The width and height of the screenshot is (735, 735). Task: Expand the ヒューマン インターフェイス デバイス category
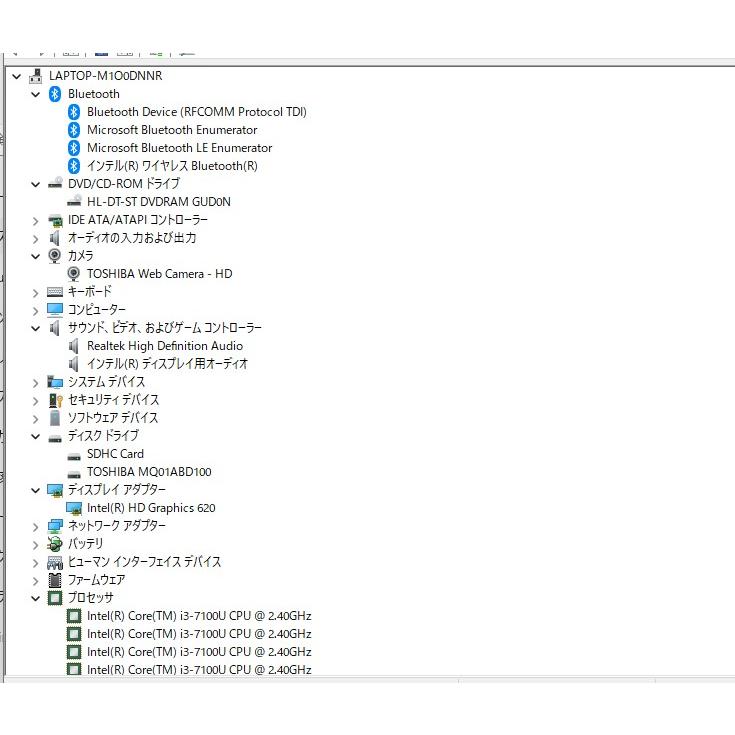[x=36, y=563]
